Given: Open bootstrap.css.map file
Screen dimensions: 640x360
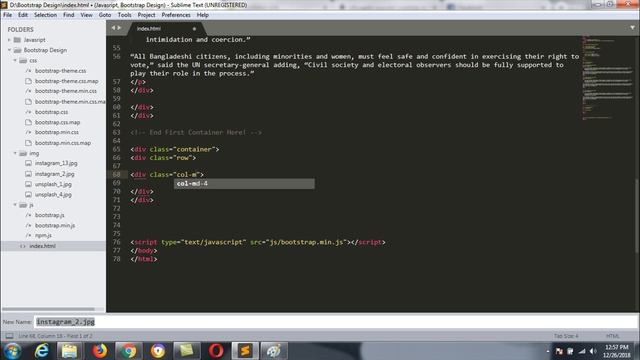Looking at the screenshot, I should [x=58, y=122].
